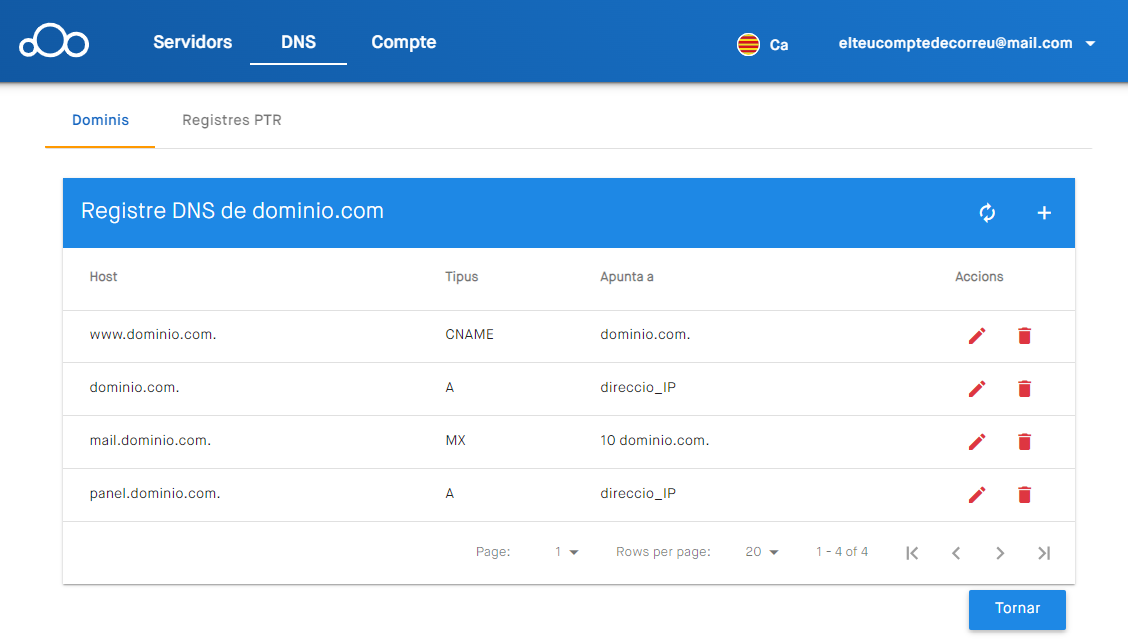
Task: Select the panel.dominio.com. host cell
Action: click(x=155, y=494)
